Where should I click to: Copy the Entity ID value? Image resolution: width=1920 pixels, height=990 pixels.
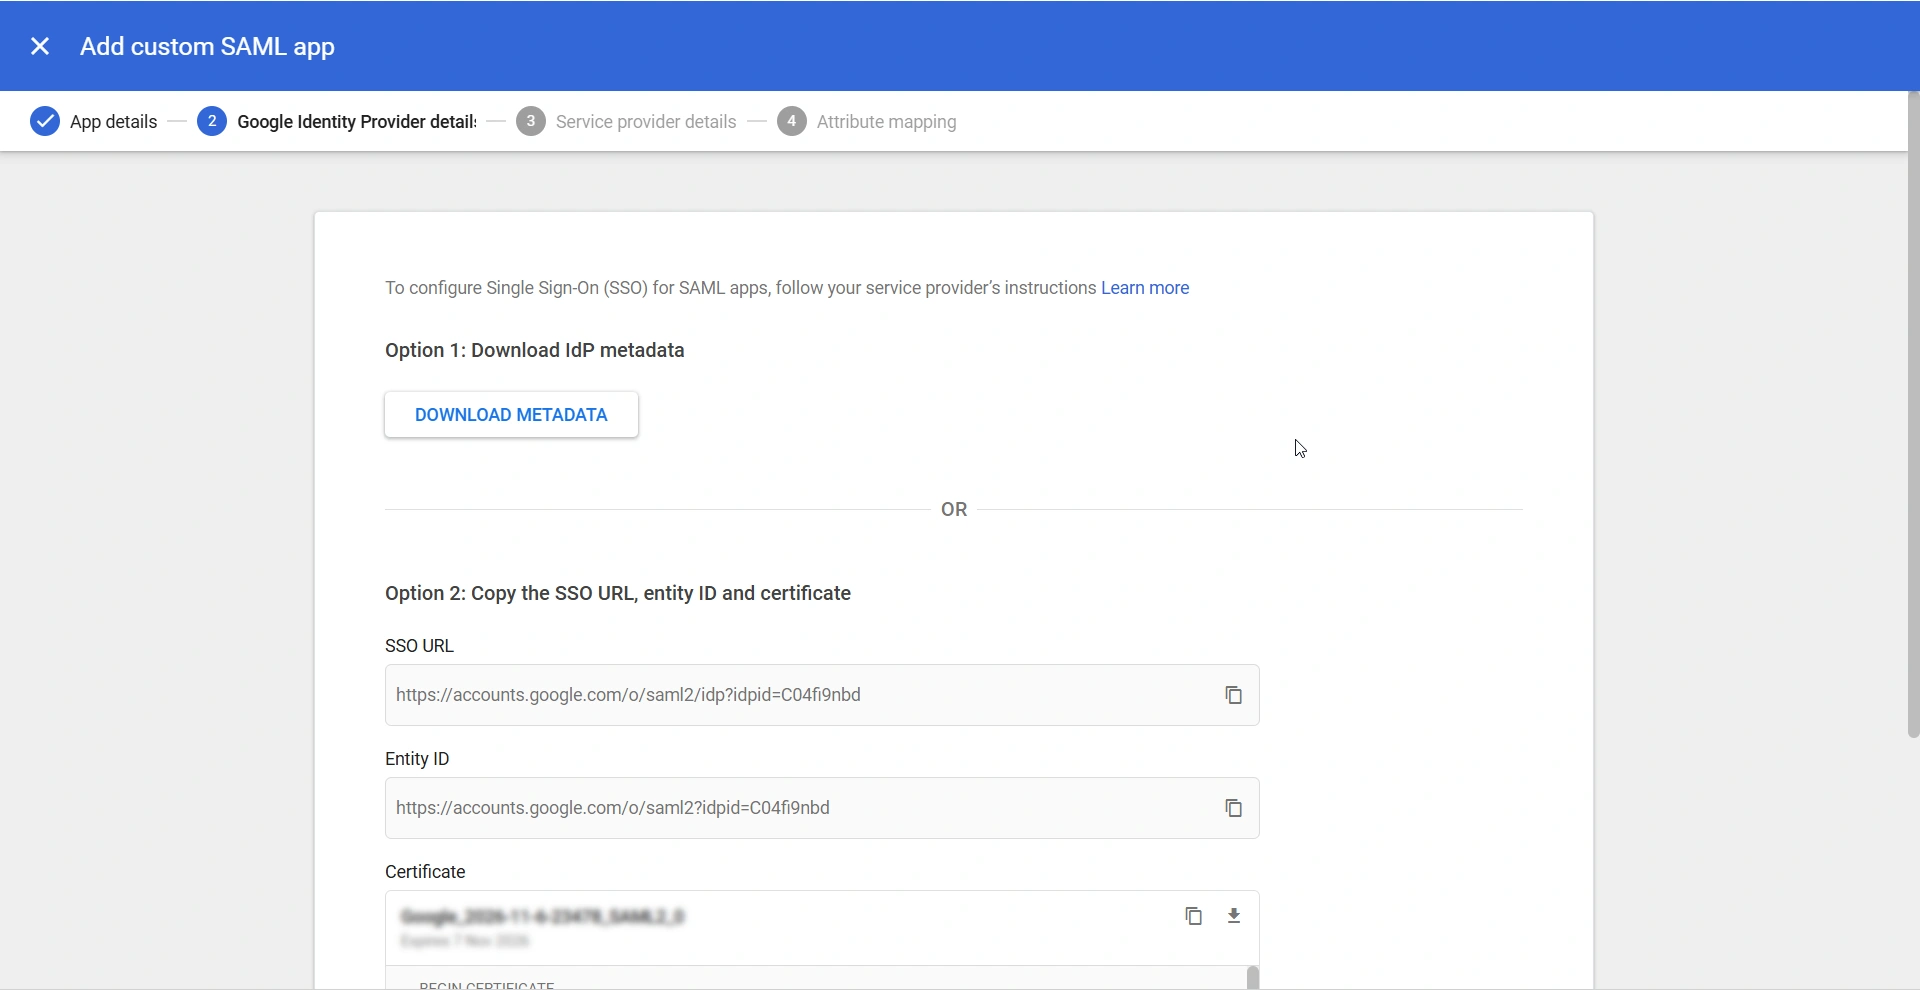pyautogui.click(x=1233, y=807)
